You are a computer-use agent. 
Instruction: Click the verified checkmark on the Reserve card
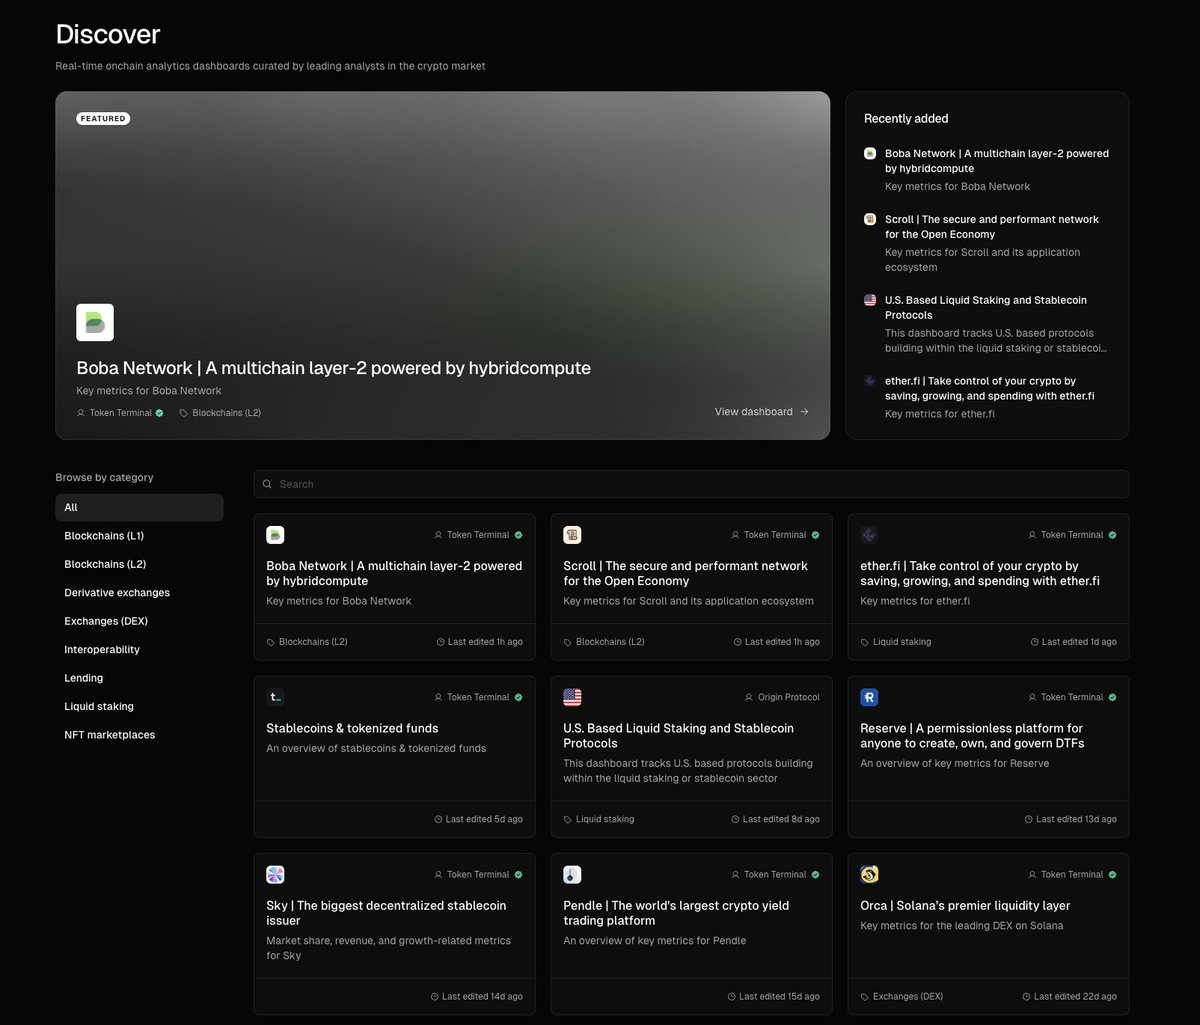tap(1112, 697)
